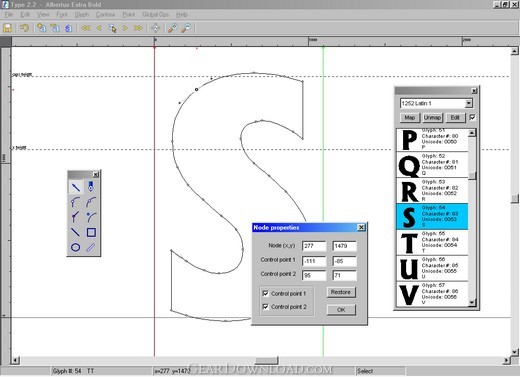The width and height of the screenshot is (520, 377).
Task: Click the zoom in magnifier icon
Action: point(172,28)
